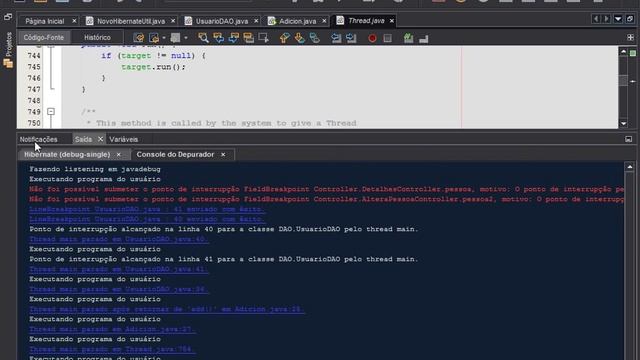Toggle Highlight Search icon

[249, 38]
